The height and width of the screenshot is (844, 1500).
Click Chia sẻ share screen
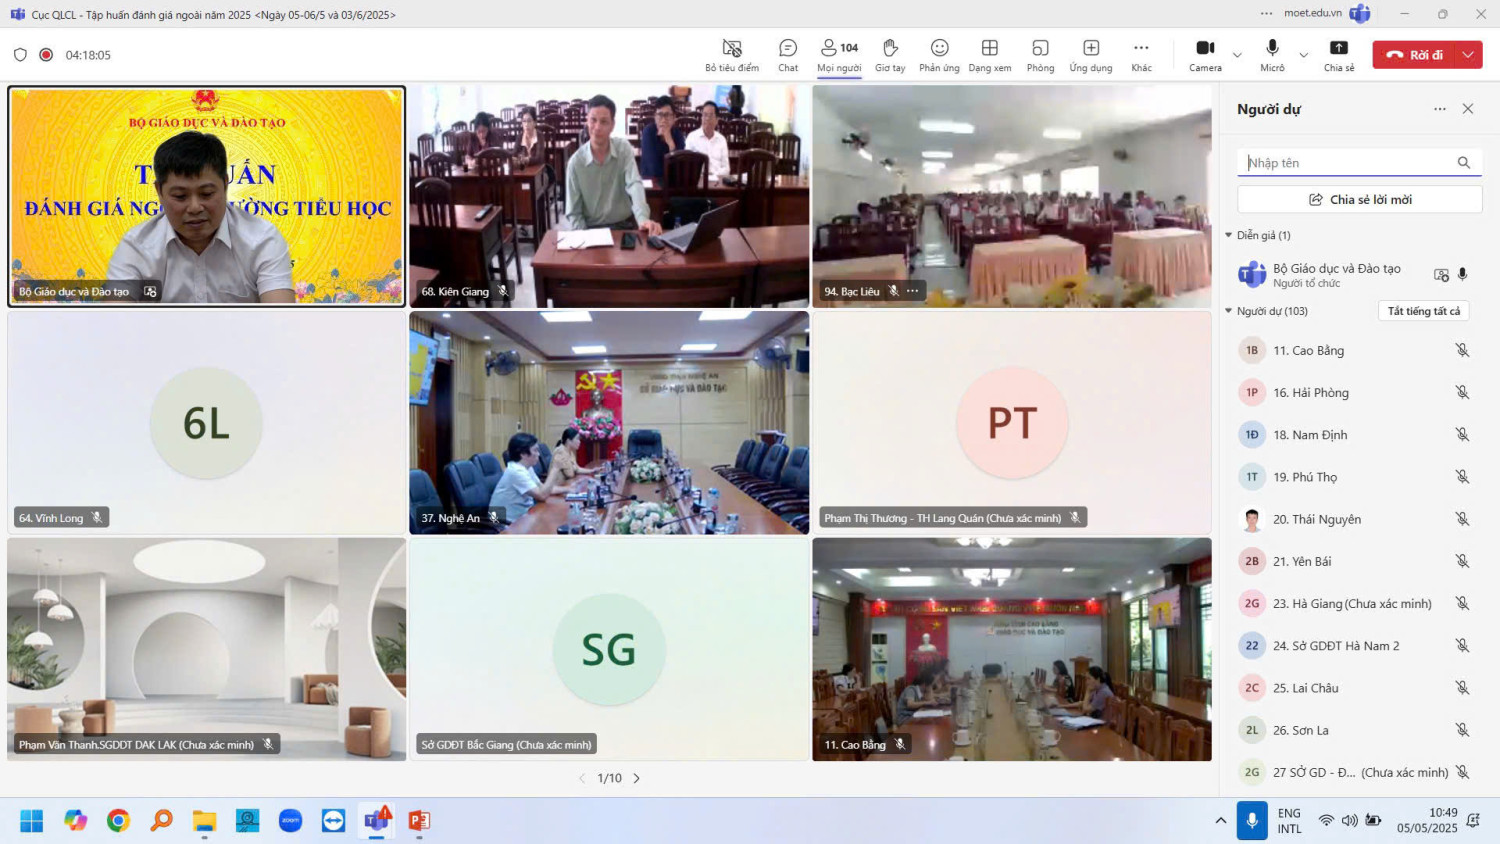coord(1339,55)
